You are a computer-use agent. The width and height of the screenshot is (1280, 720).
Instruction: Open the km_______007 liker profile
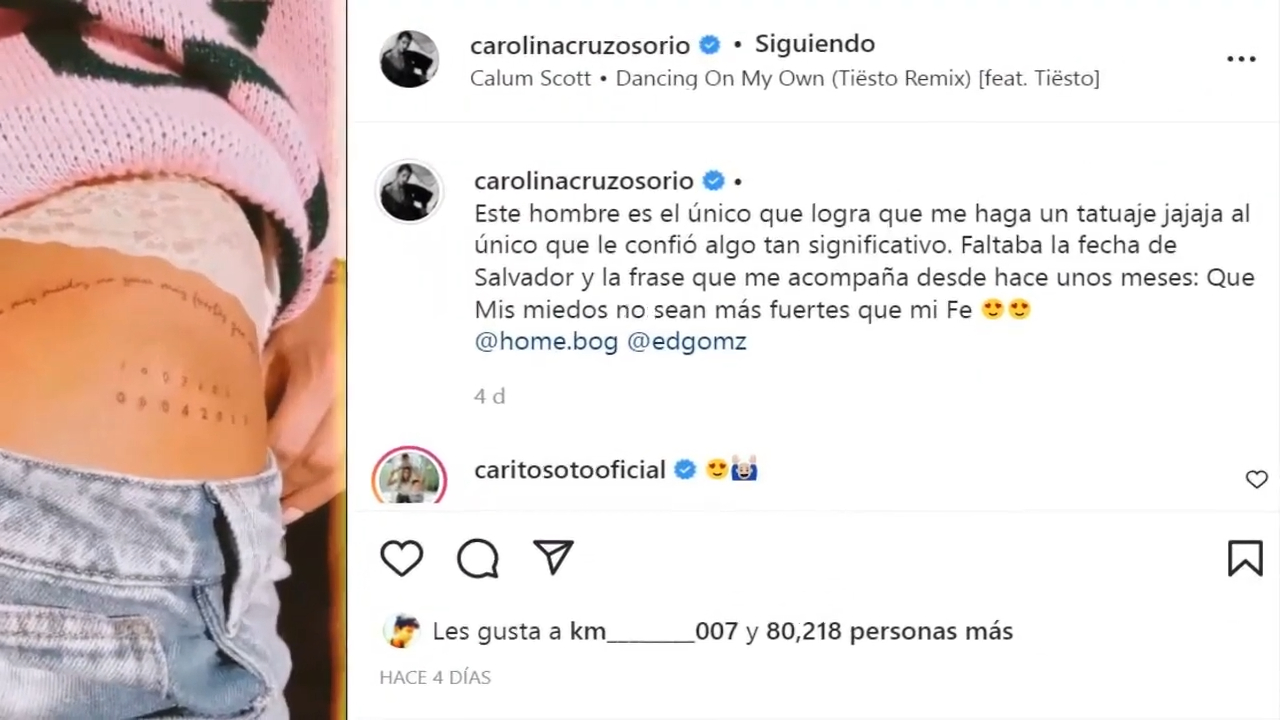[x=654, y=632]
